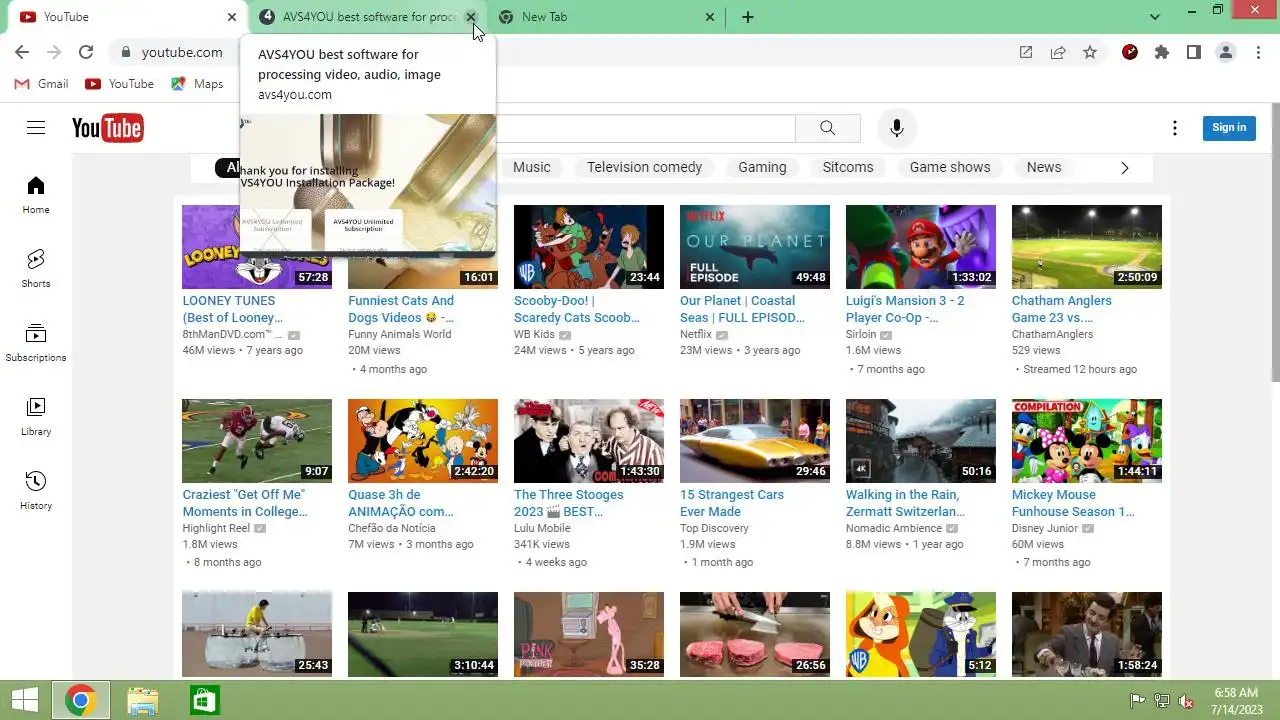Open Library in the sidebar
This screenshot has height=720, width=1280.
tap(36, 417)
